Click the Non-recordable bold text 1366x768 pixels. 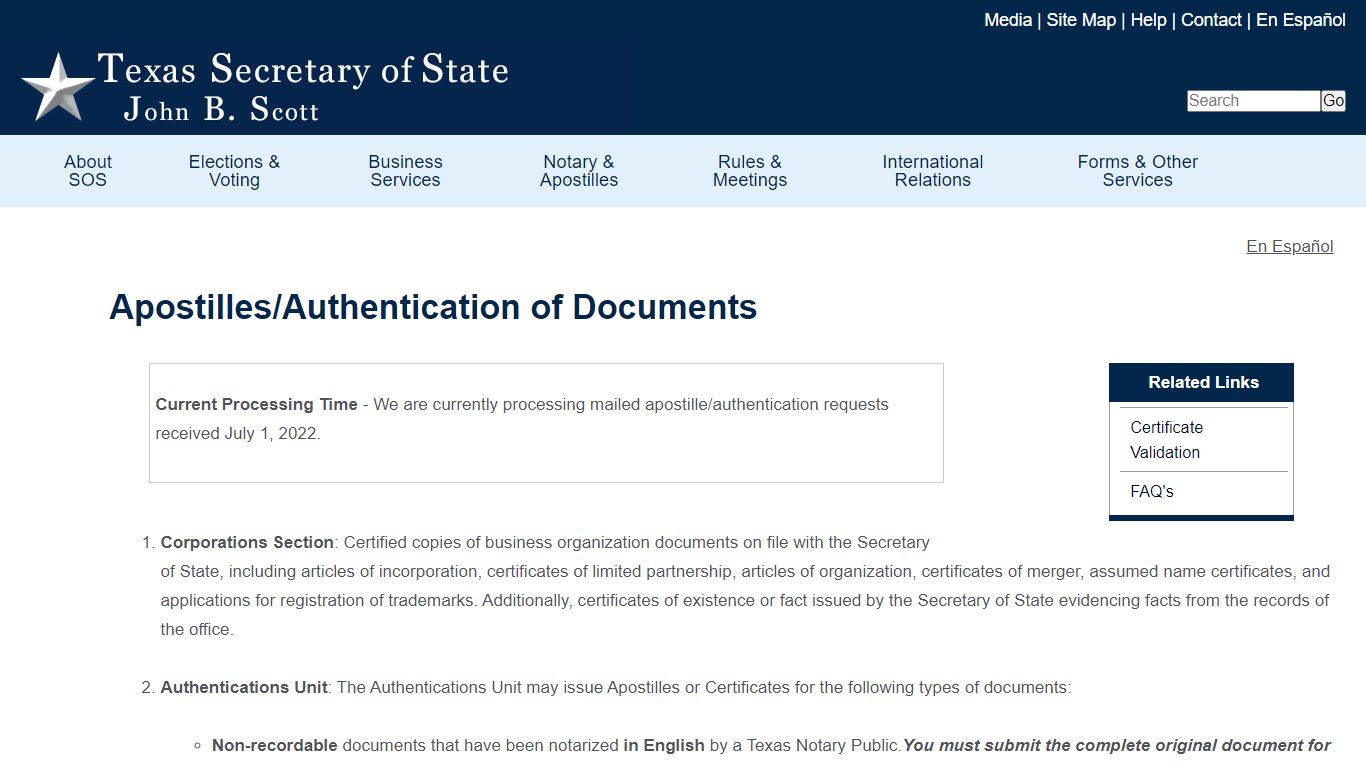pos(275,746)
